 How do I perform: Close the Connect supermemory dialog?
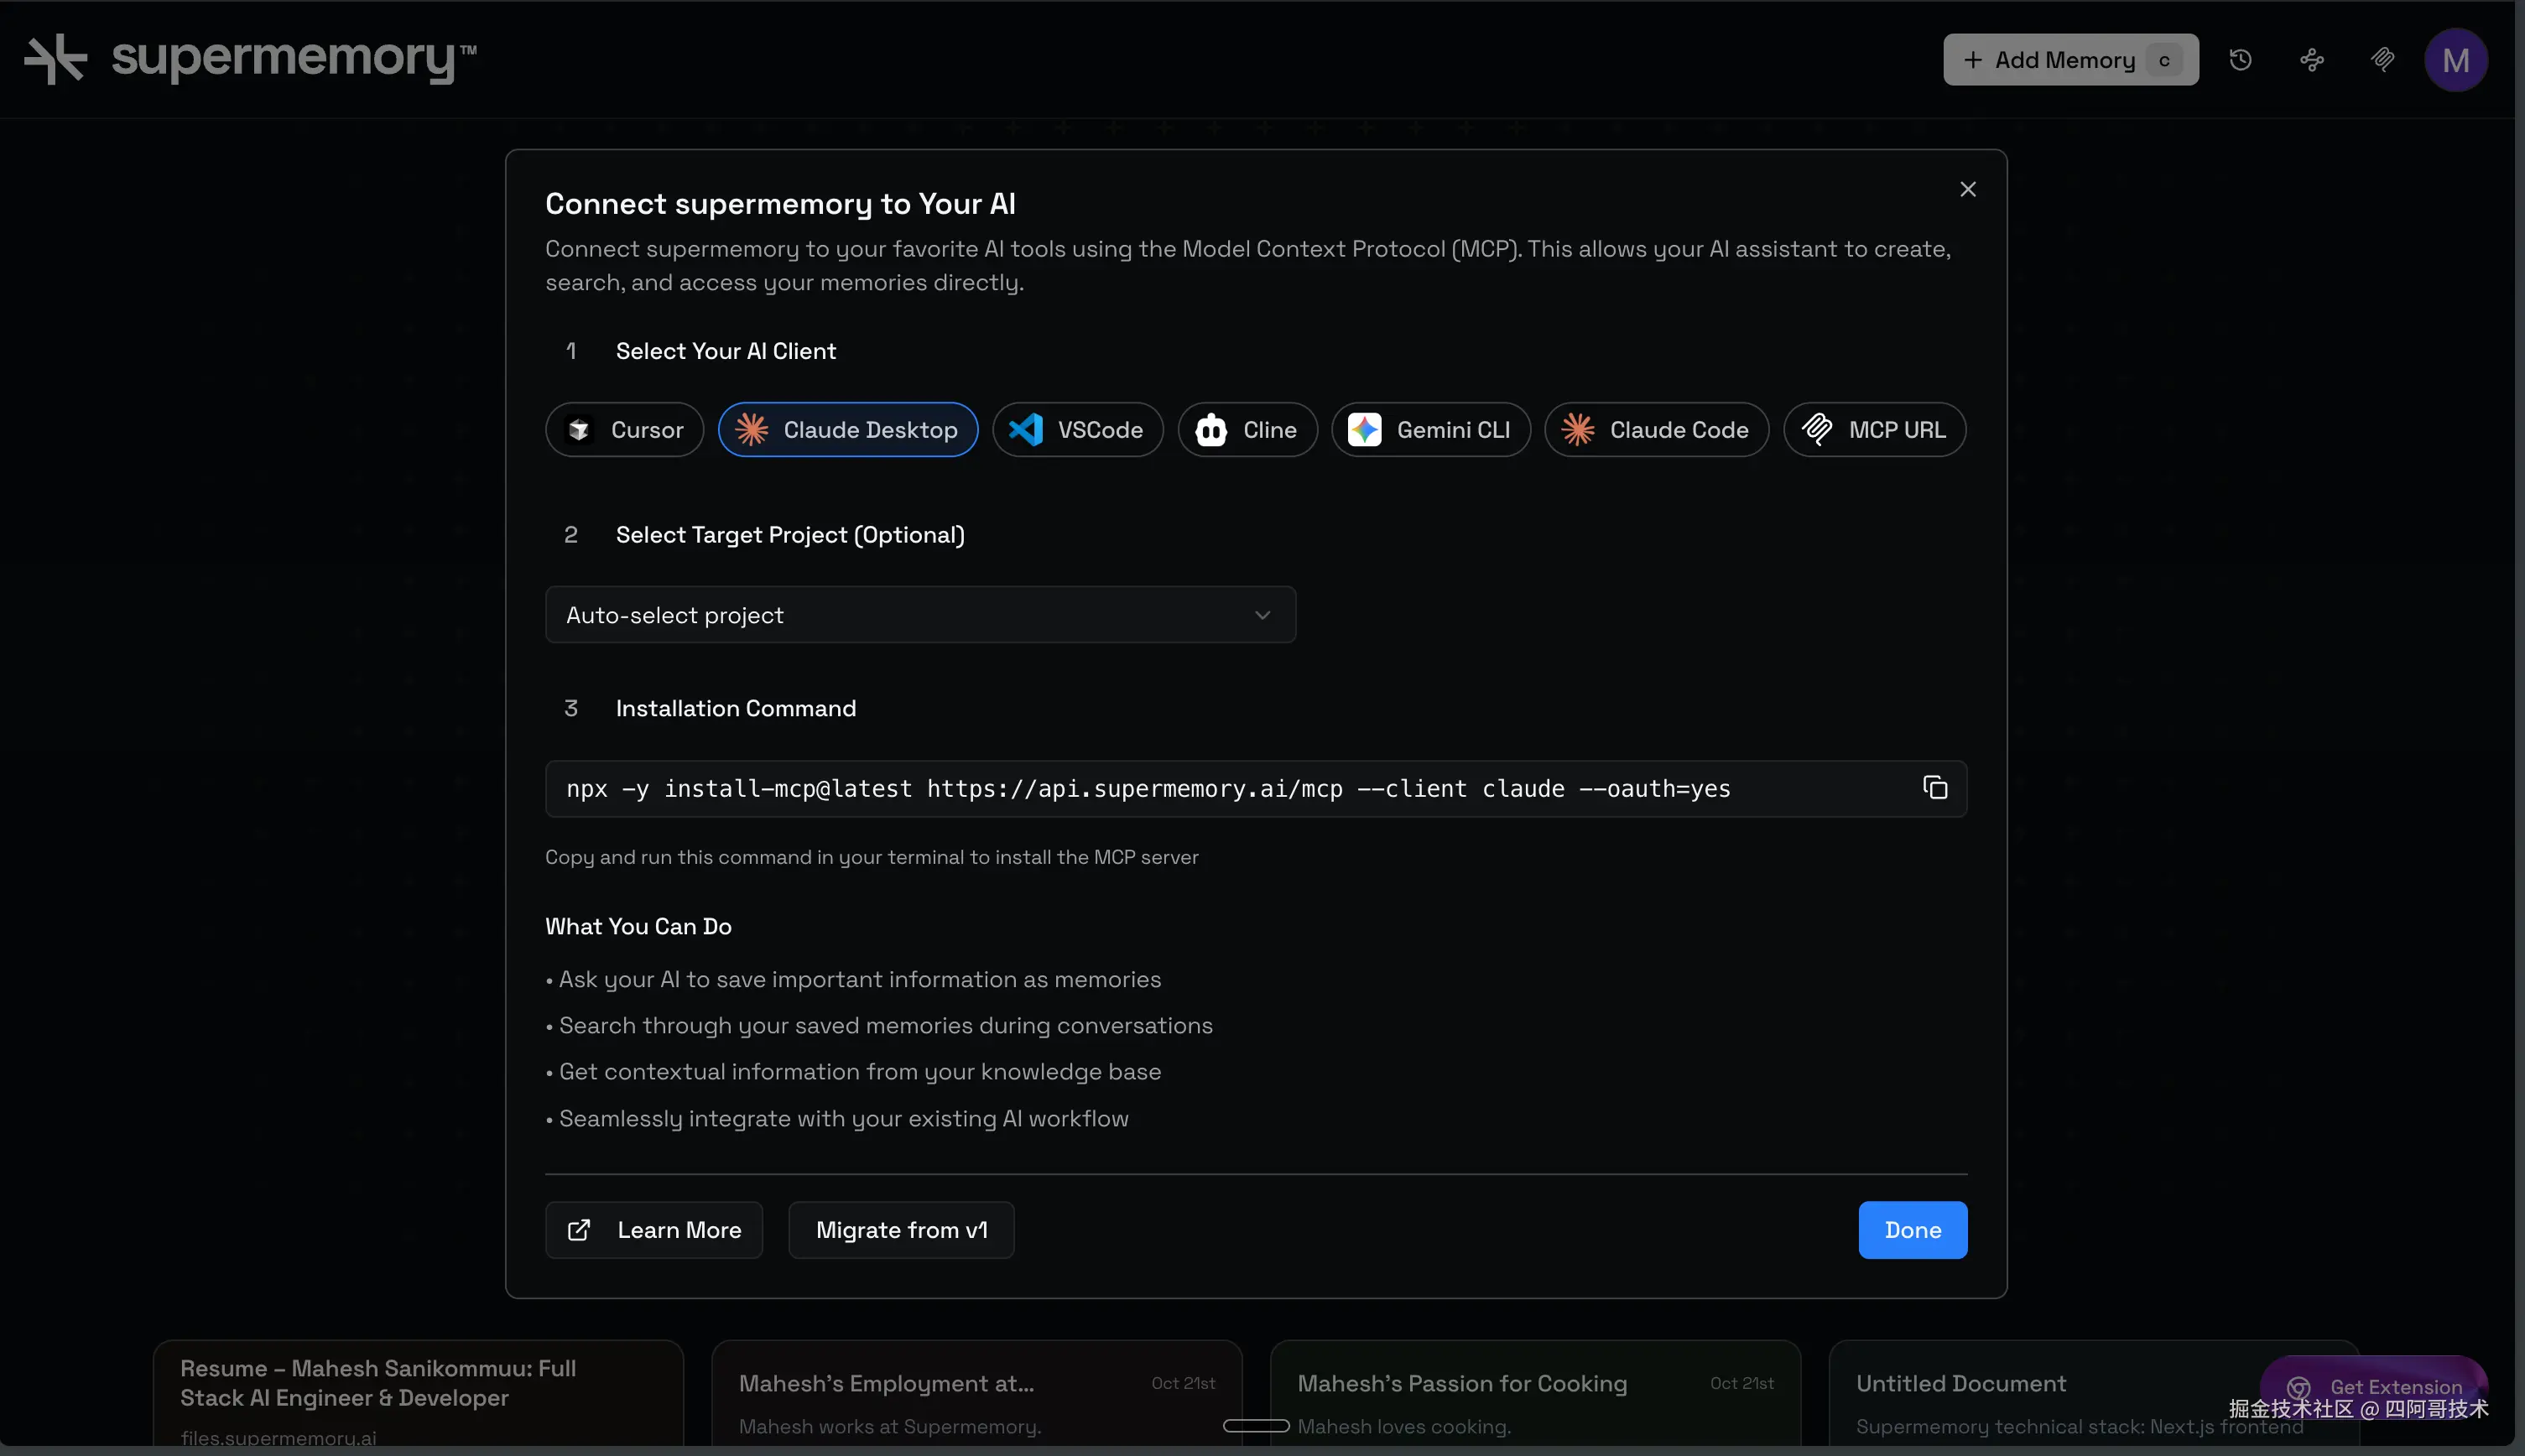1967,189
